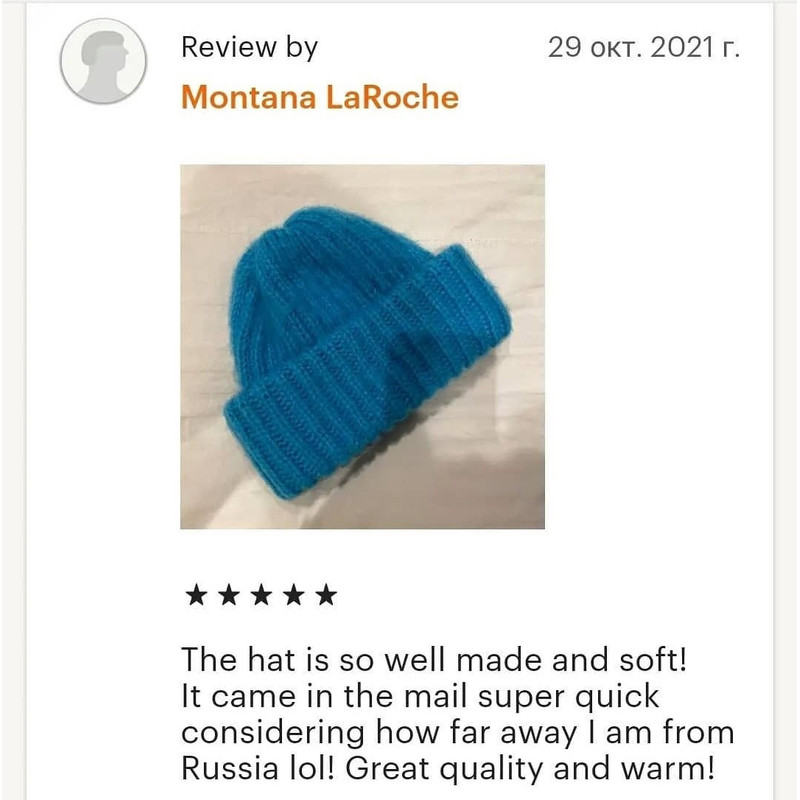Click the word 'LaRoche' in reviewer name
800x800 pixels.
coord(392,97)
